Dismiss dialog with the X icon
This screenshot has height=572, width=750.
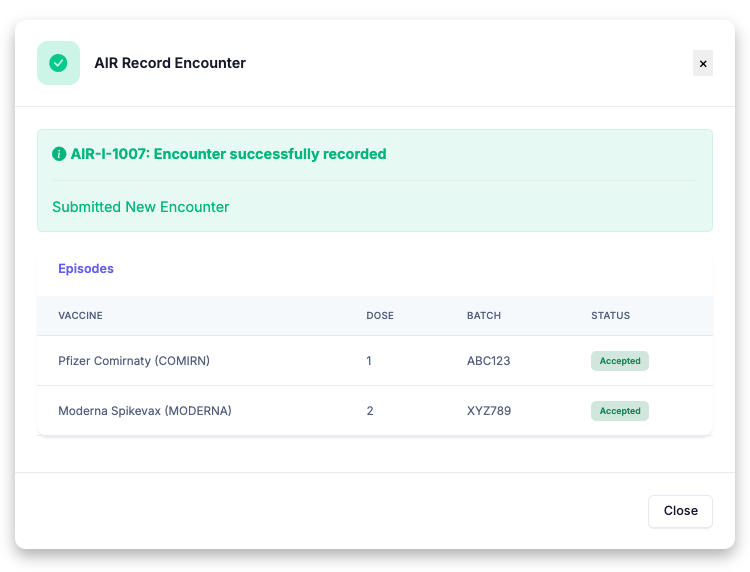(x=703, y=63)
